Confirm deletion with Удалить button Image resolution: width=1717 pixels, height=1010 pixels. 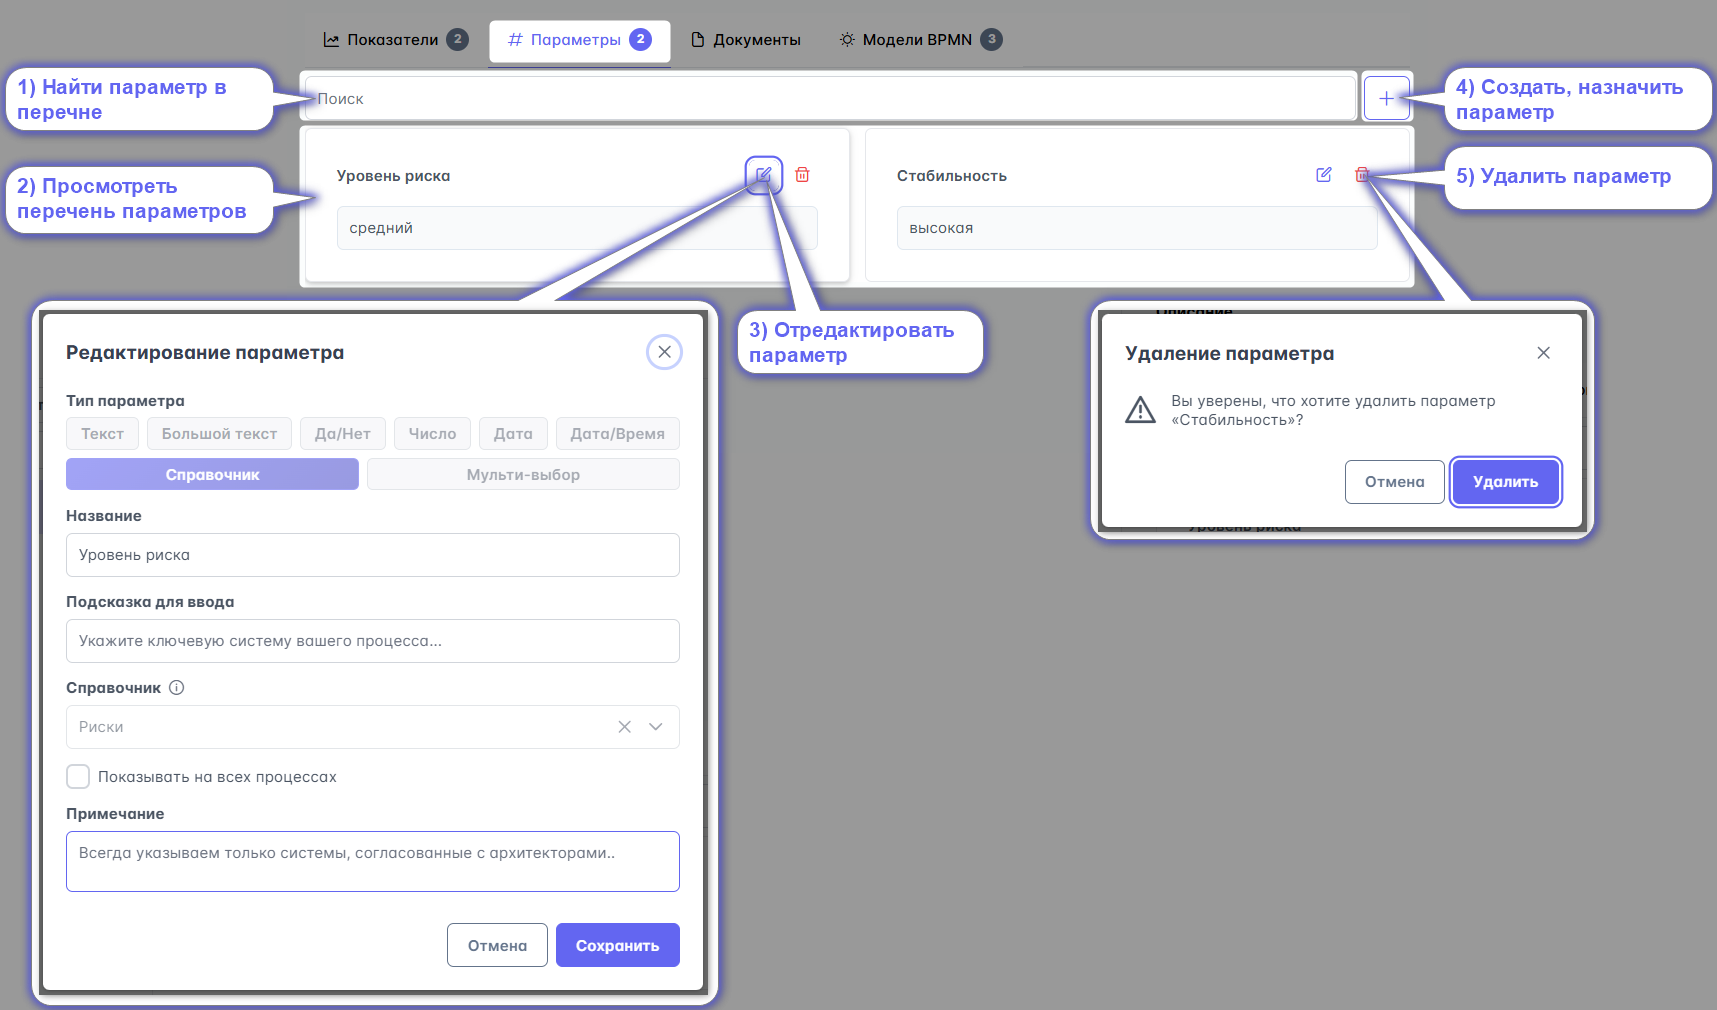pyautogui.click(x=1505, y=482)
